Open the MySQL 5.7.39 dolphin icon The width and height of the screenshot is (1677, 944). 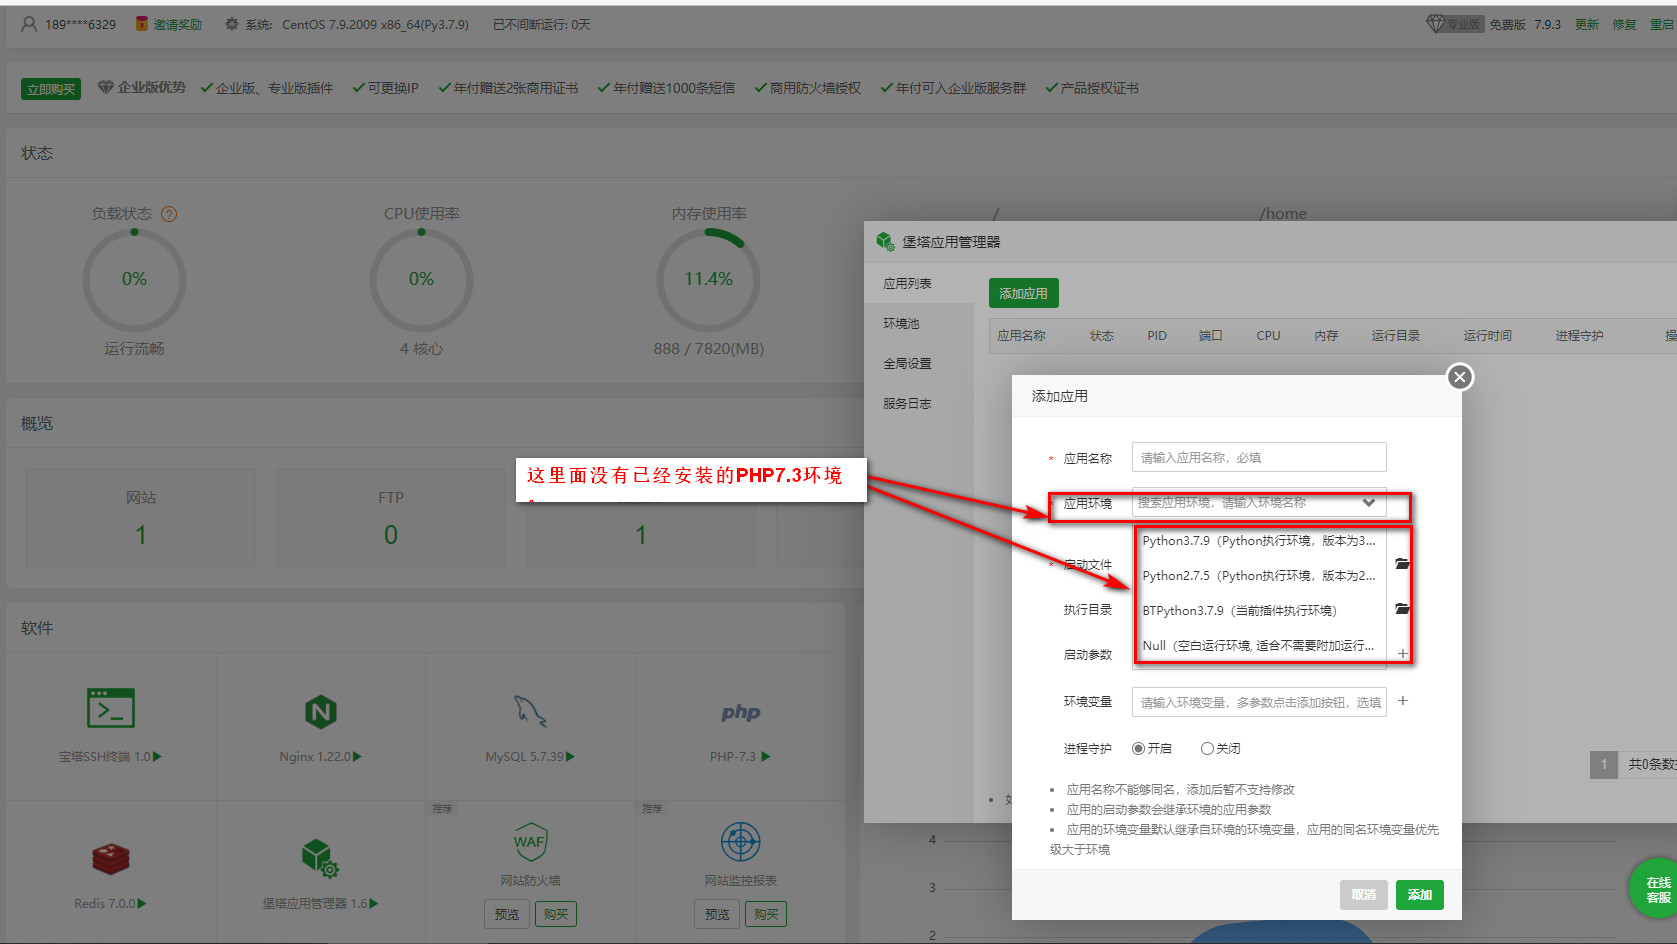pos(530,711)
